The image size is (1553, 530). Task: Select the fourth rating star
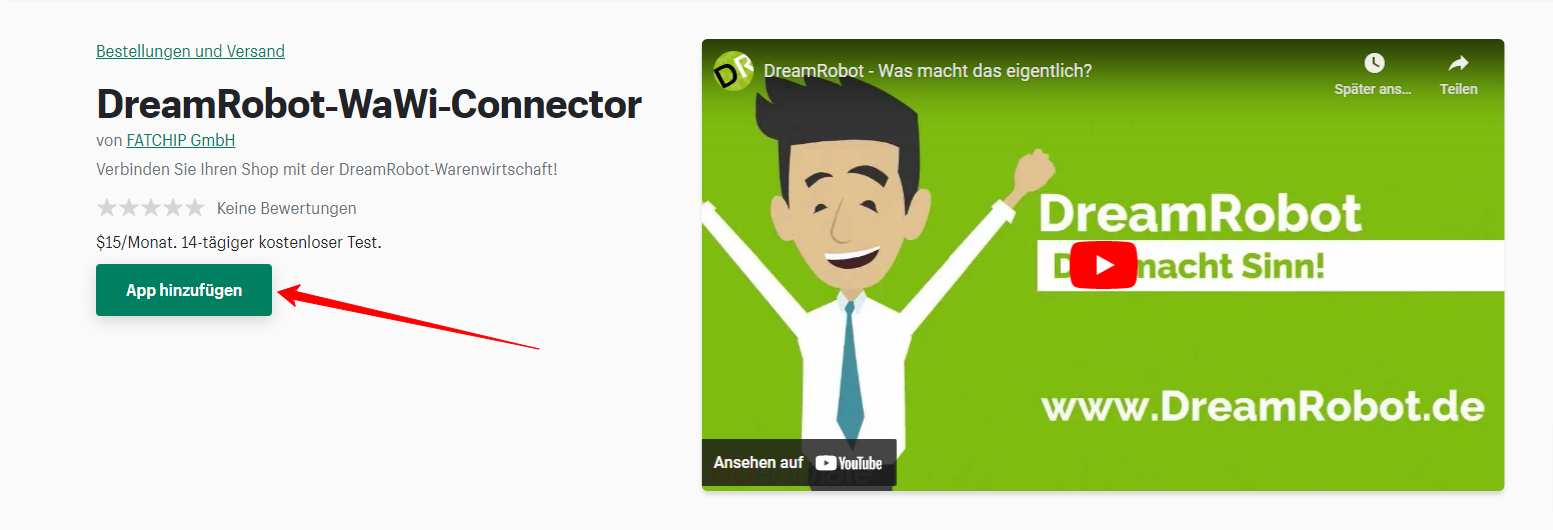point(173,208)
